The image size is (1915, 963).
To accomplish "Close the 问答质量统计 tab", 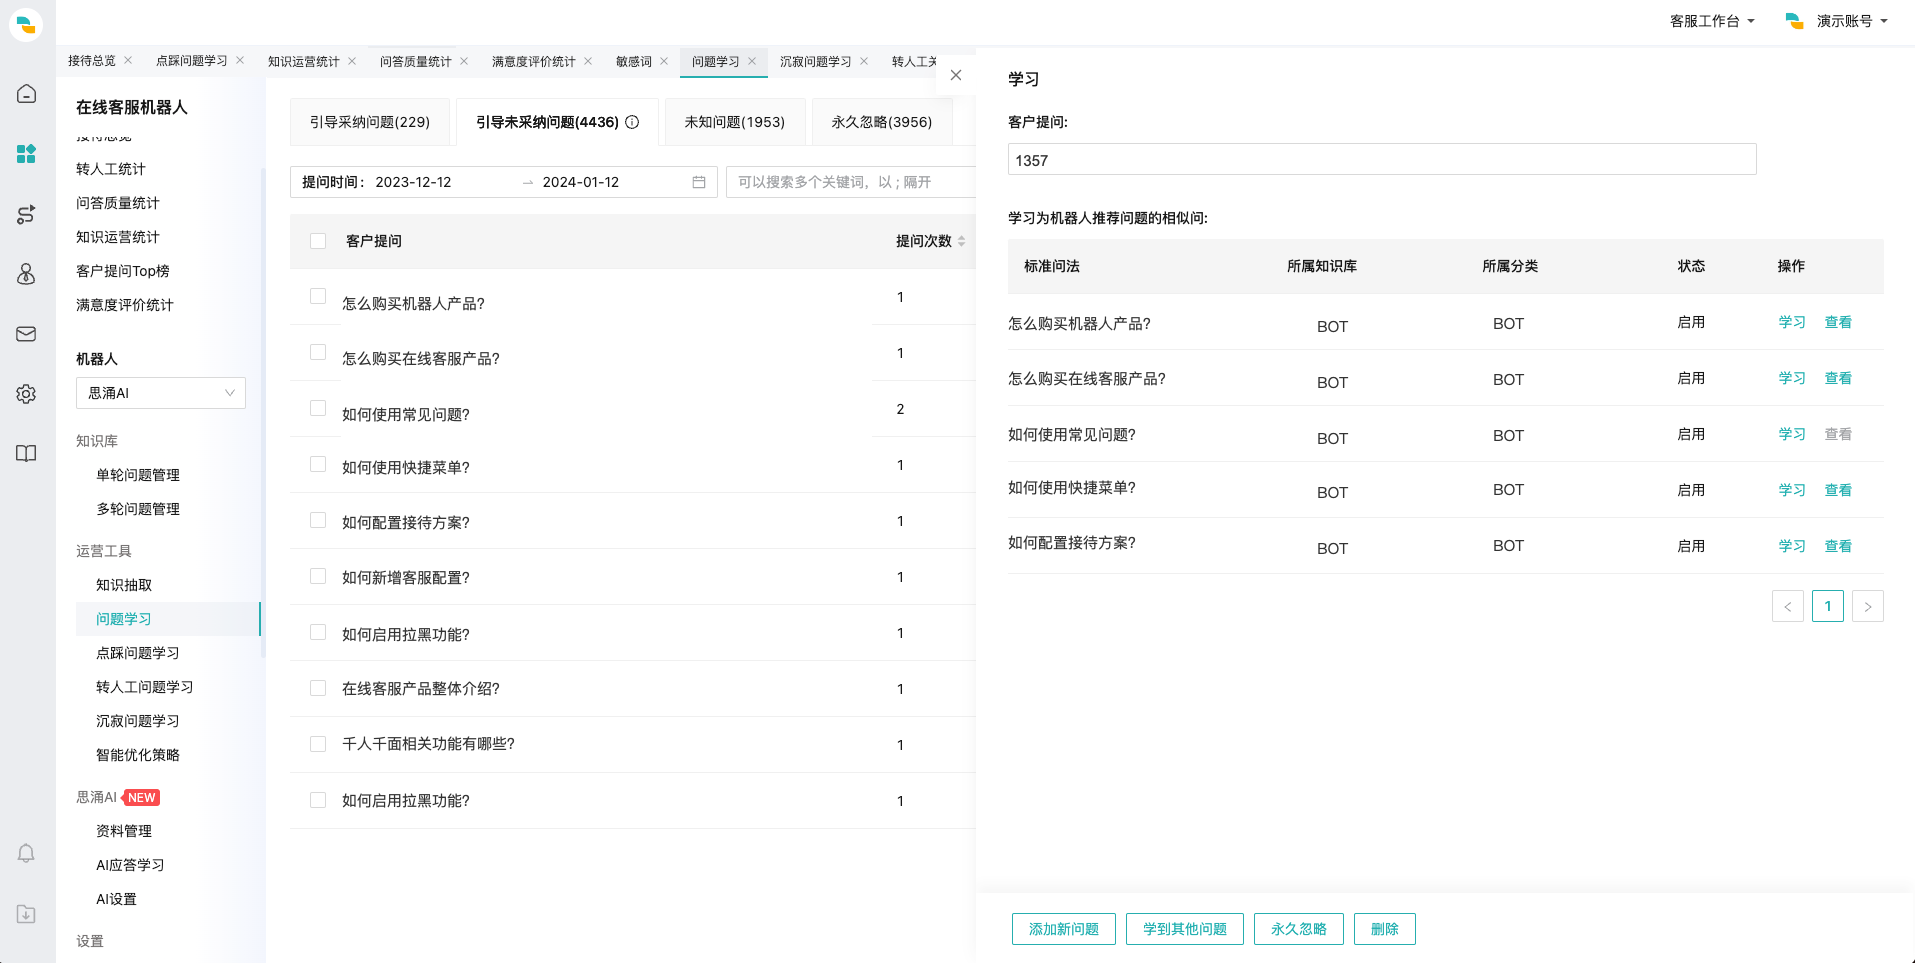I will pos(464,61).
